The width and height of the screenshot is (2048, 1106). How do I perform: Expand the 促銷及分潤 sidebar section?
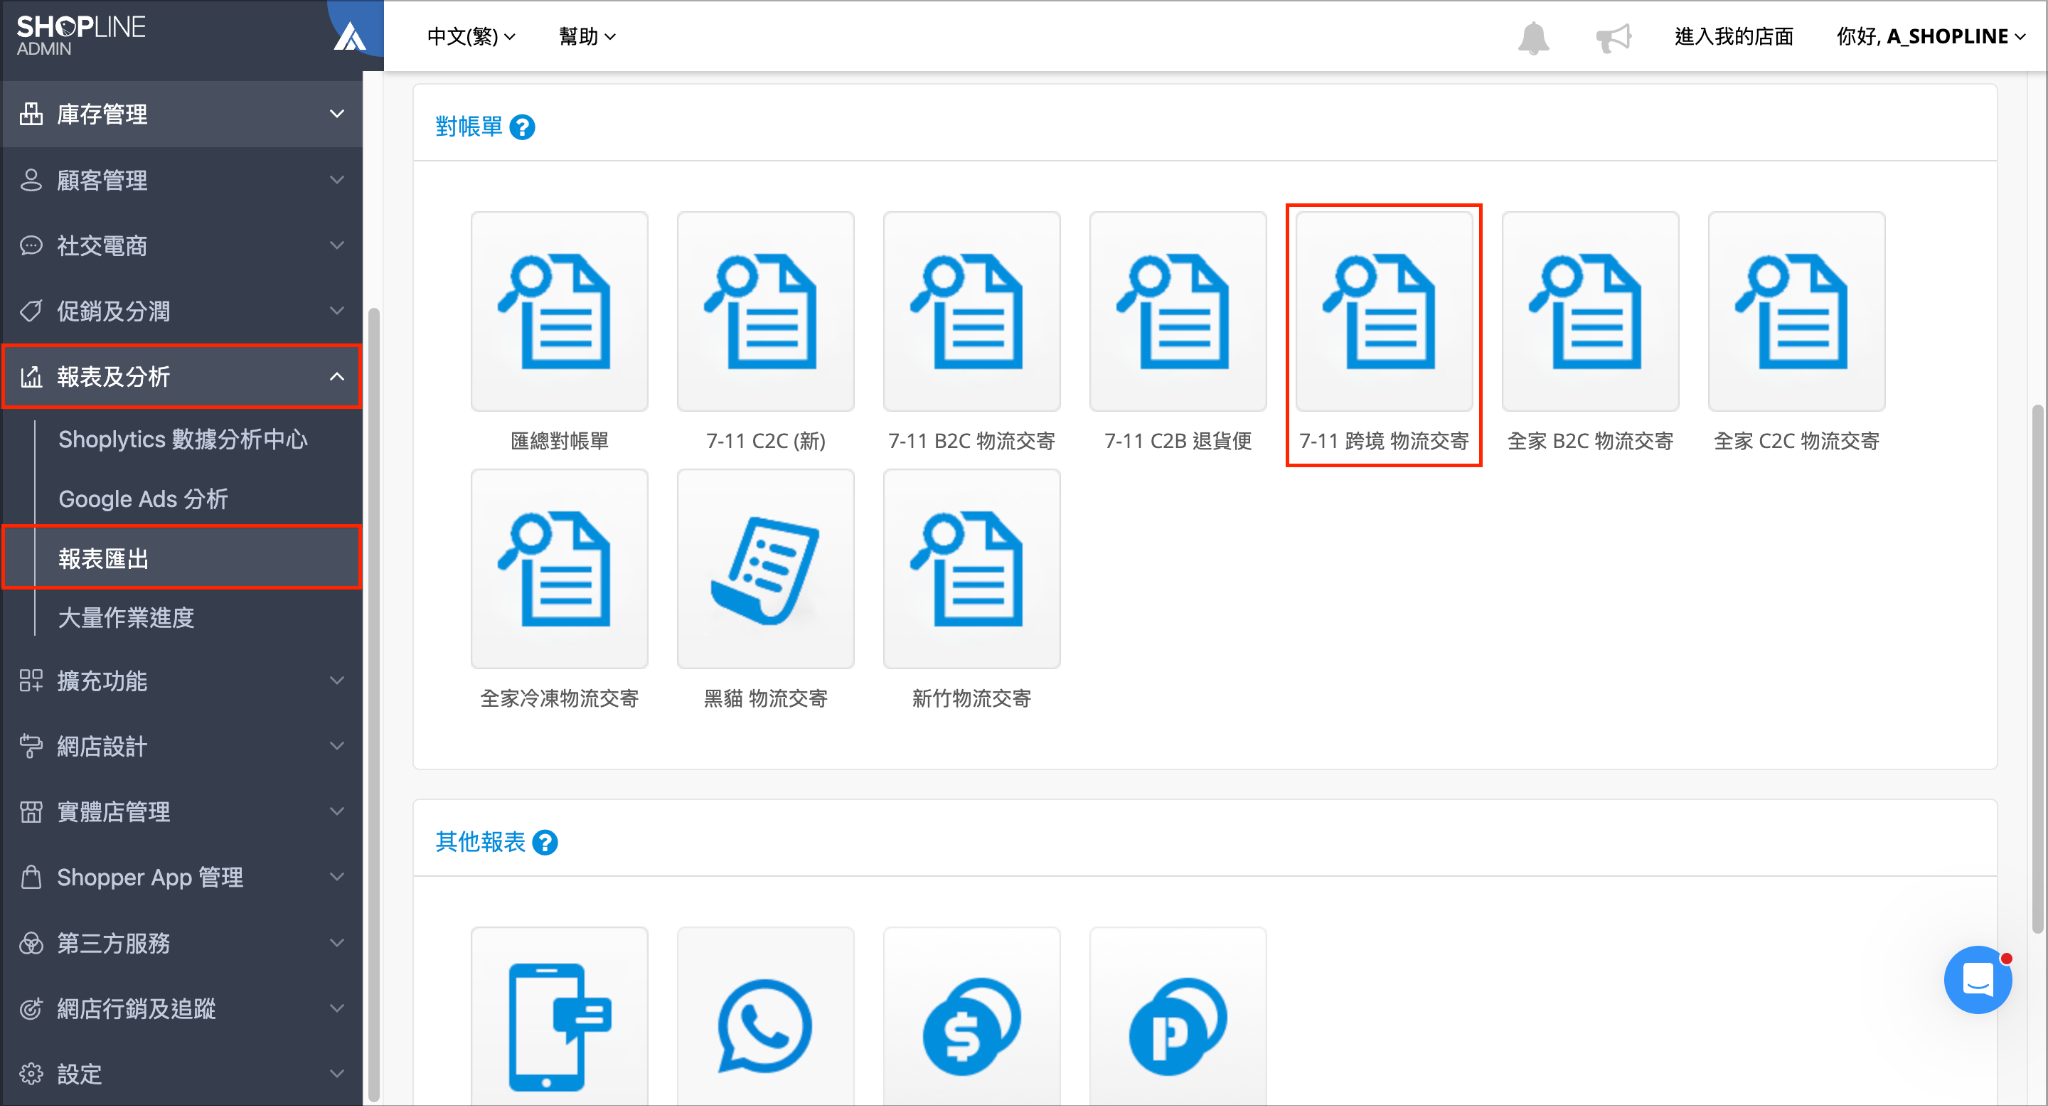click(182, 311)
